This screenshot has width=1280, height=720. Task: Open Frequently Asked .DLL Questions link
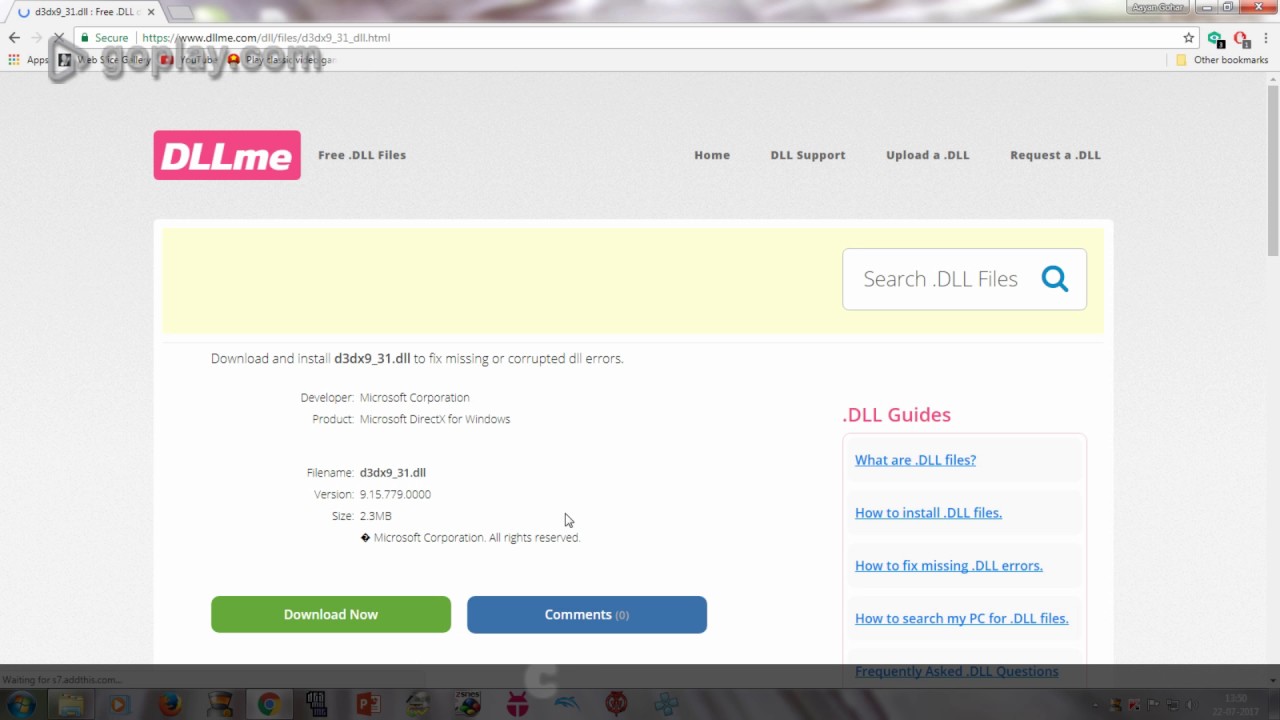tap(956, 671)
